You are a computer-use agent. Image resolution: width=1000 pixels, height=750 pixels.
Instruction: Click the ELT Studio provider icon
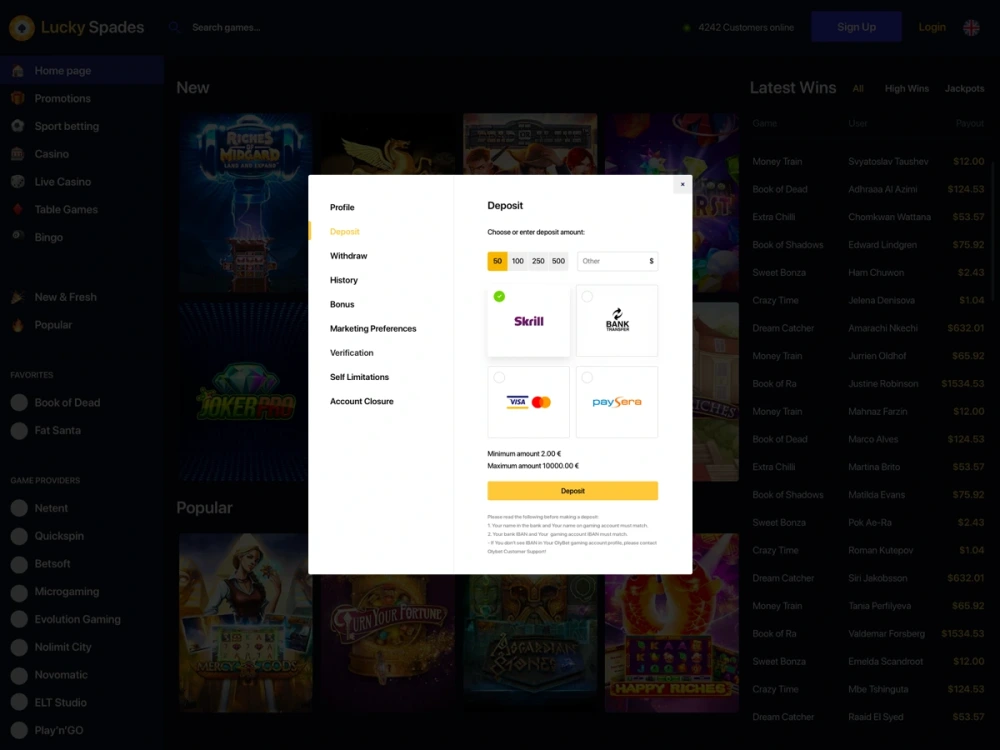tap(19, 703)
